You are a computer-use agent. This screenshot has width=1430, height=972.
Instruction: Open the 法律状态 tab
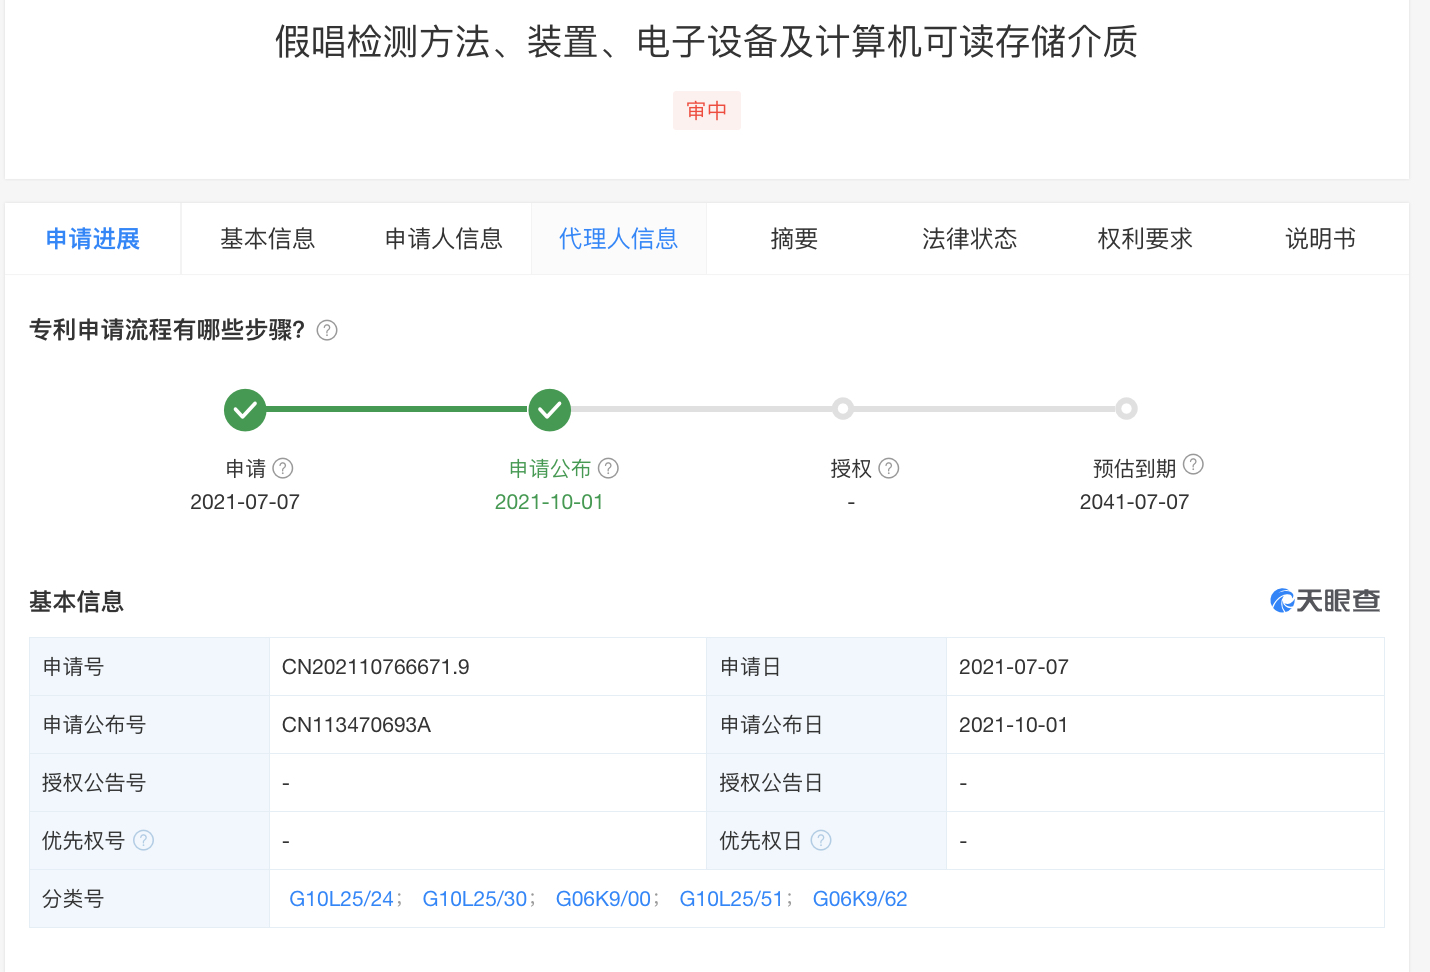click(969, 239)
